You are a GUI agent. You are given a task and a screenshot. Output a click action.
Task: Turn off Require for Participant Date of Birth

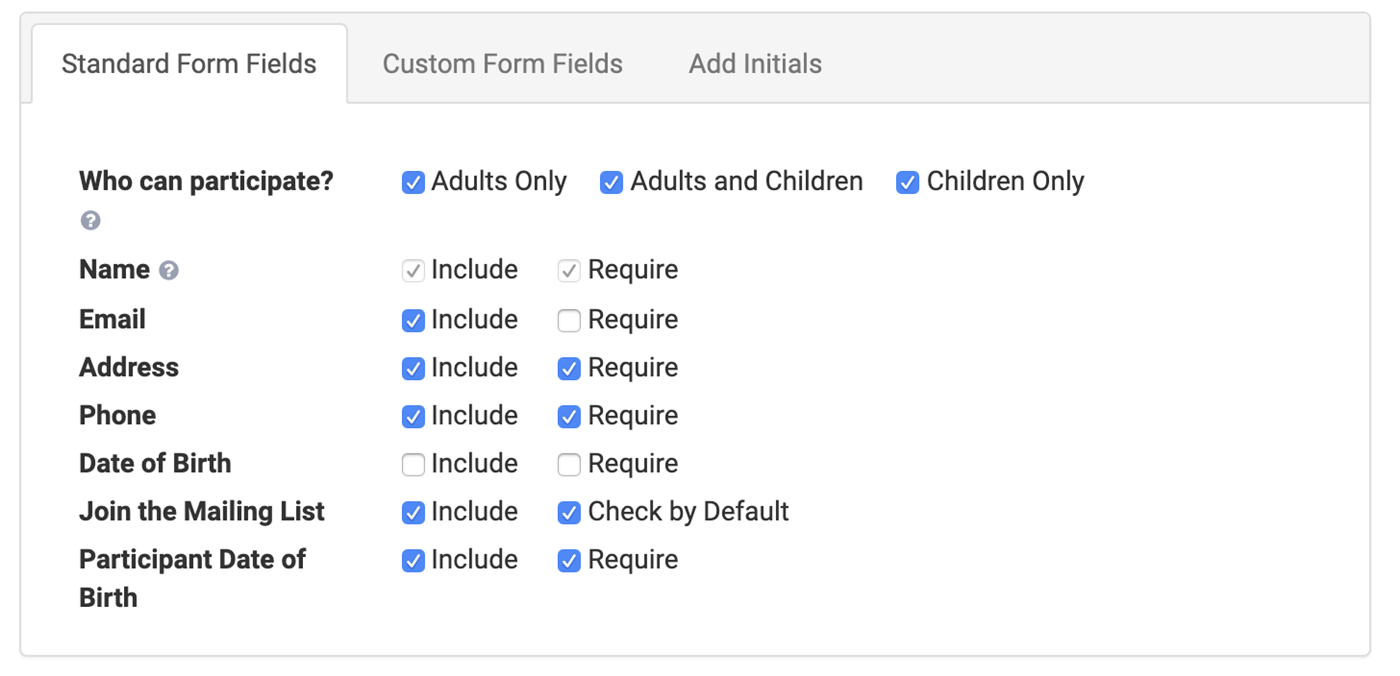point(569,560)
